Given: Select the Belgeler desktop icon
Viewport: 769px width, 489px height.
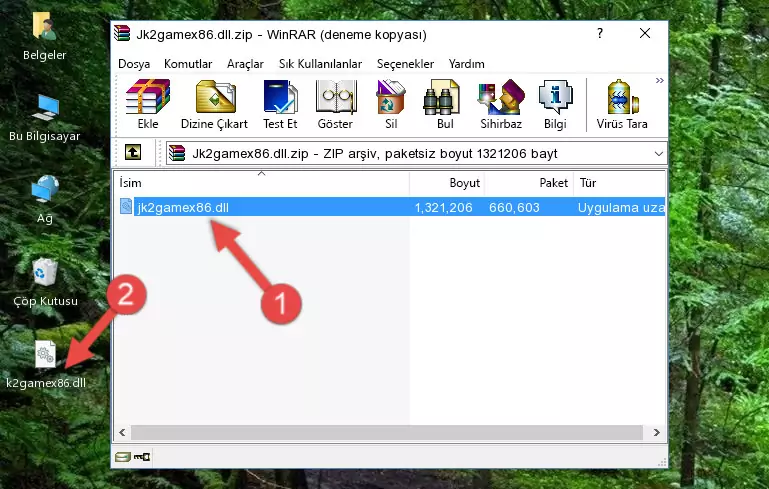Looking at the screenshot, I should [x=45, y=36].
